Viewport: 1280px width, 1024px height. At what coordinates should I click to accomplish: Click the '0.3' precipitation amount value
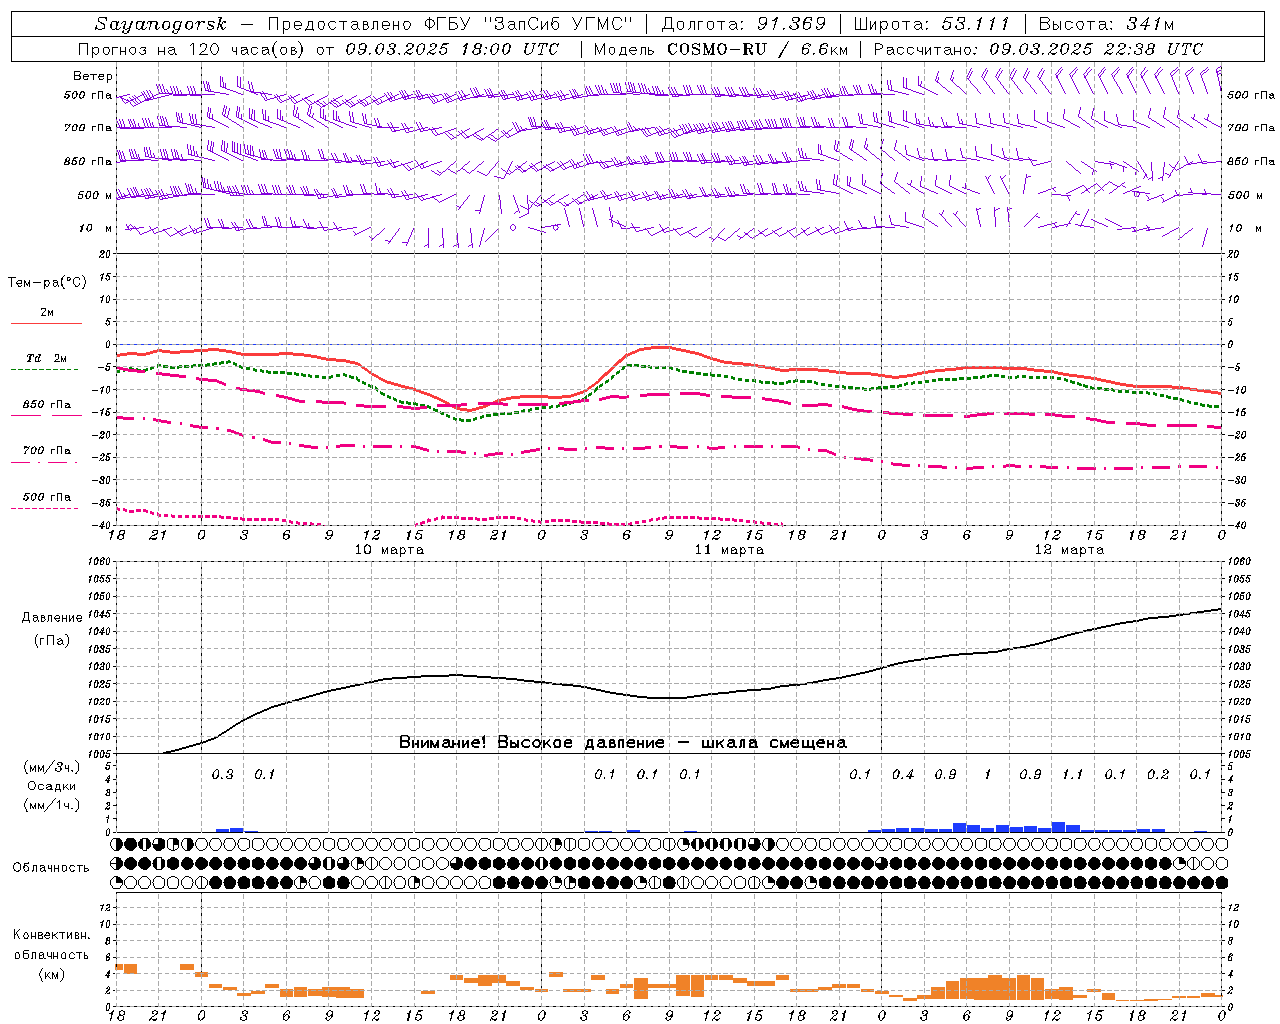[x=223, y=774]
